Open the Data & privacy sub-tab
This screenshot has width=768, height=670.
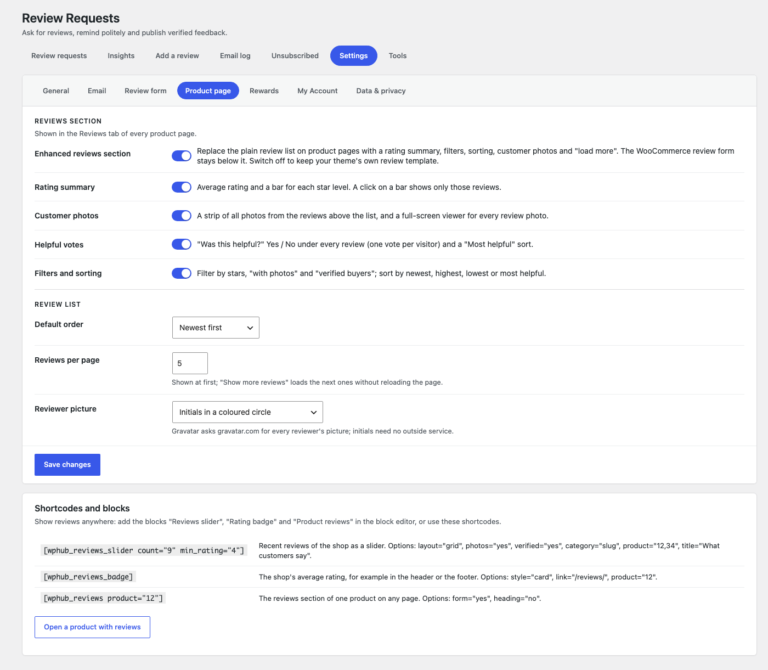pyautogui.click(x=381, y=91)
